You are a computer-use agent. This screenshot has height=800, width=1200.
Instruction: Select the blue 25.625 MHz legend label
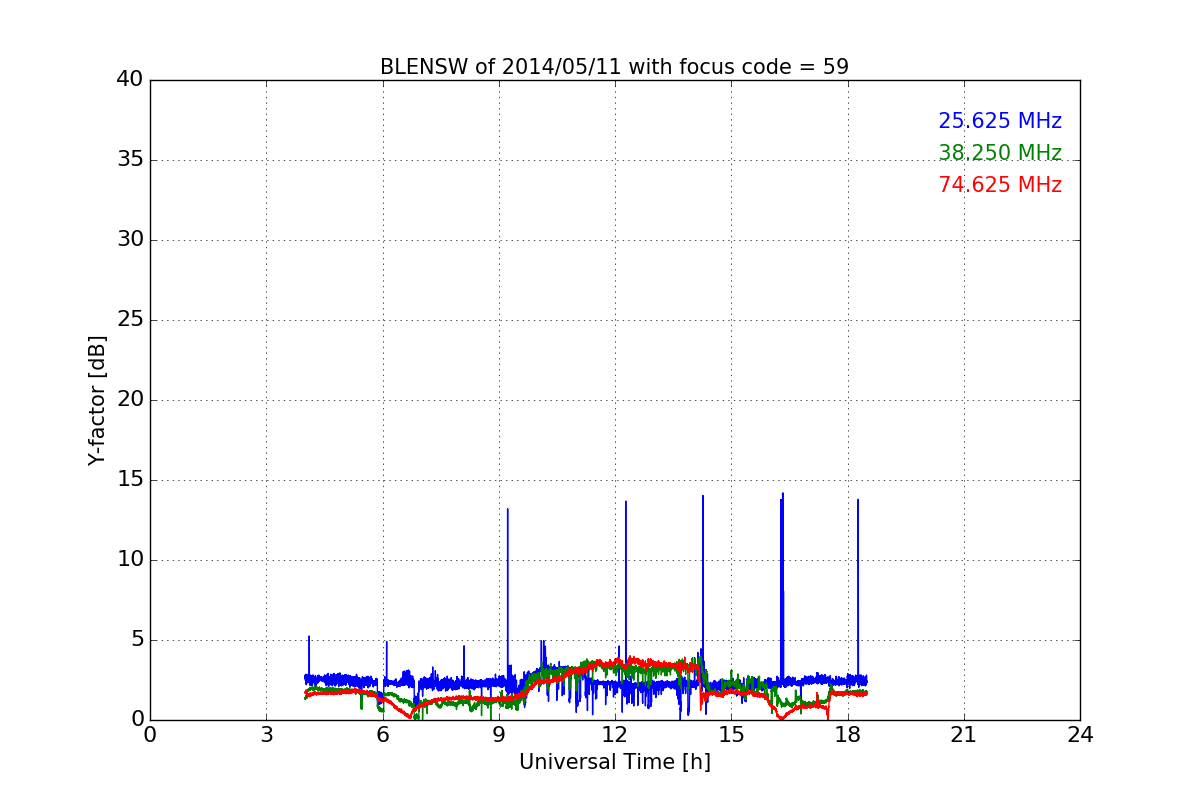click(x=1000, y=121)
